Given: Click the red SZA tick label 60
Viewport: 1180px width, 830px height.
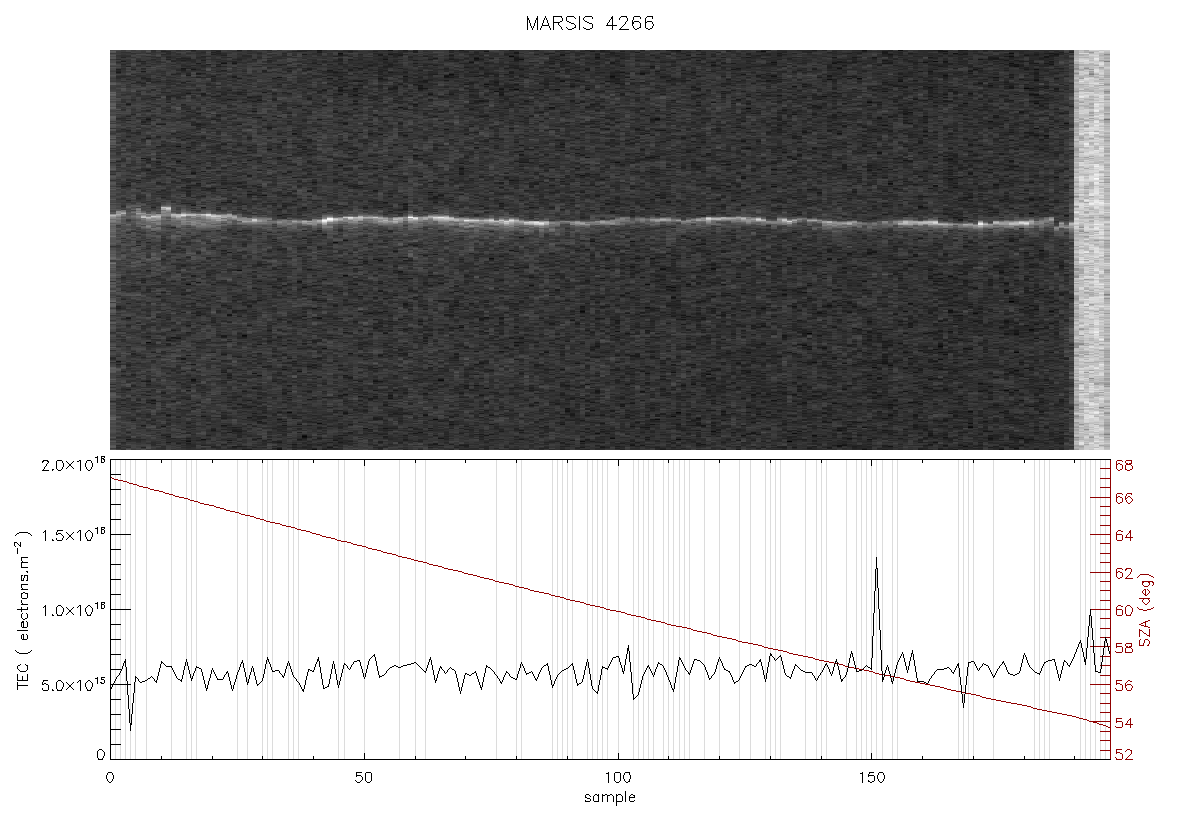Looking at the screenshot, I should tap(1124, 610).
